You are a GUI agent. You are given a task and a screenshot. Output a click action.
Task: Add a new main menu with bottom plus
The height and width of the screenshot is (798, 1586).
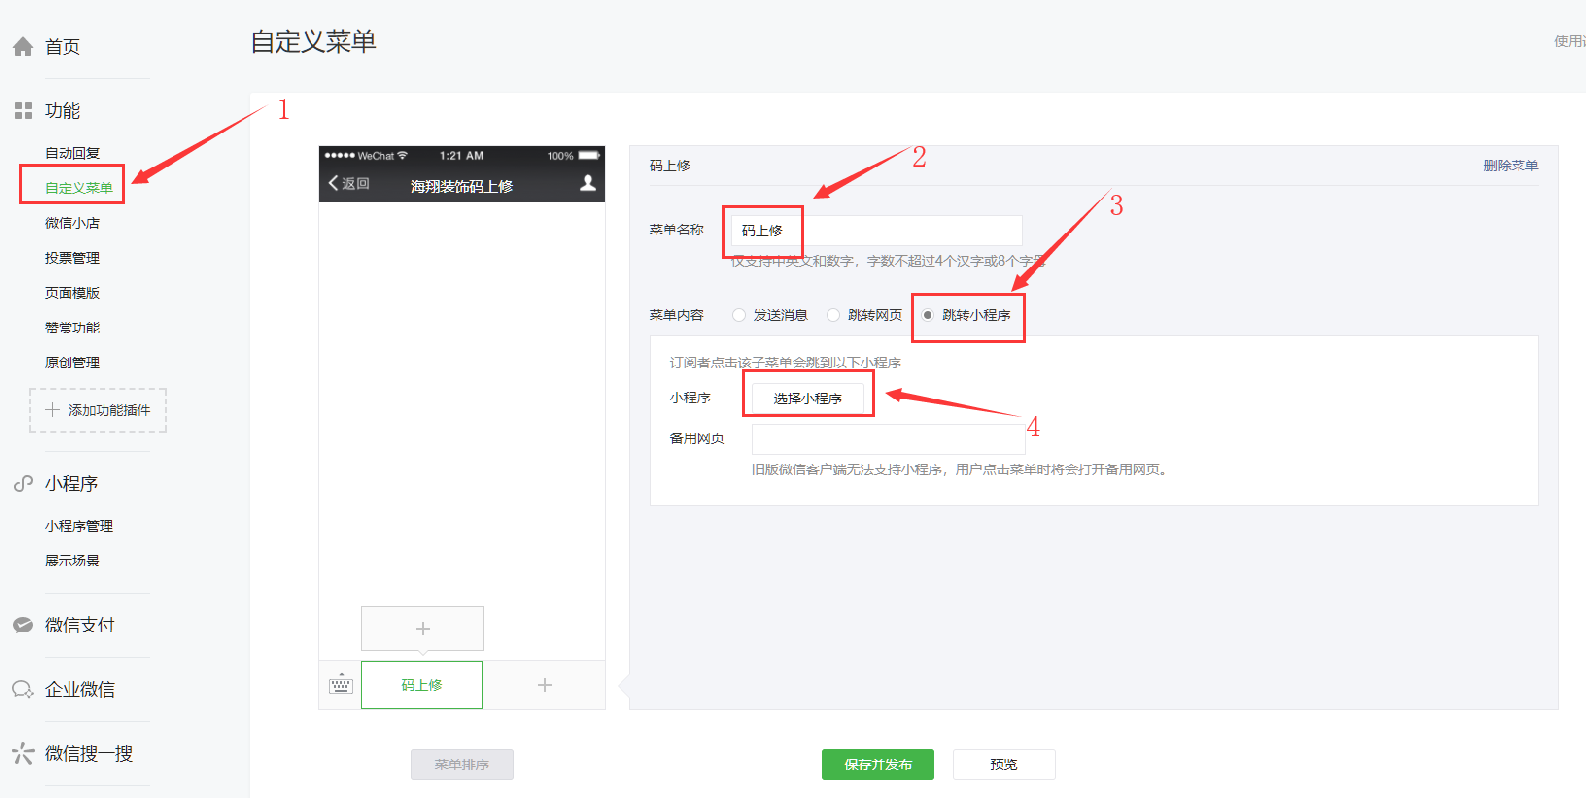545,685
